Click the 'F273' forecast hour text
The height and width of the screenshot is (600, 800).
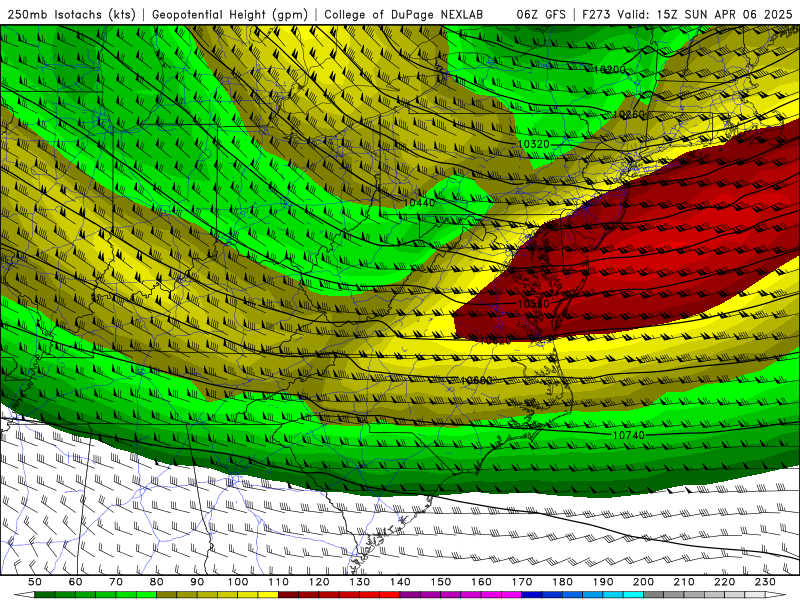point(598,14)
